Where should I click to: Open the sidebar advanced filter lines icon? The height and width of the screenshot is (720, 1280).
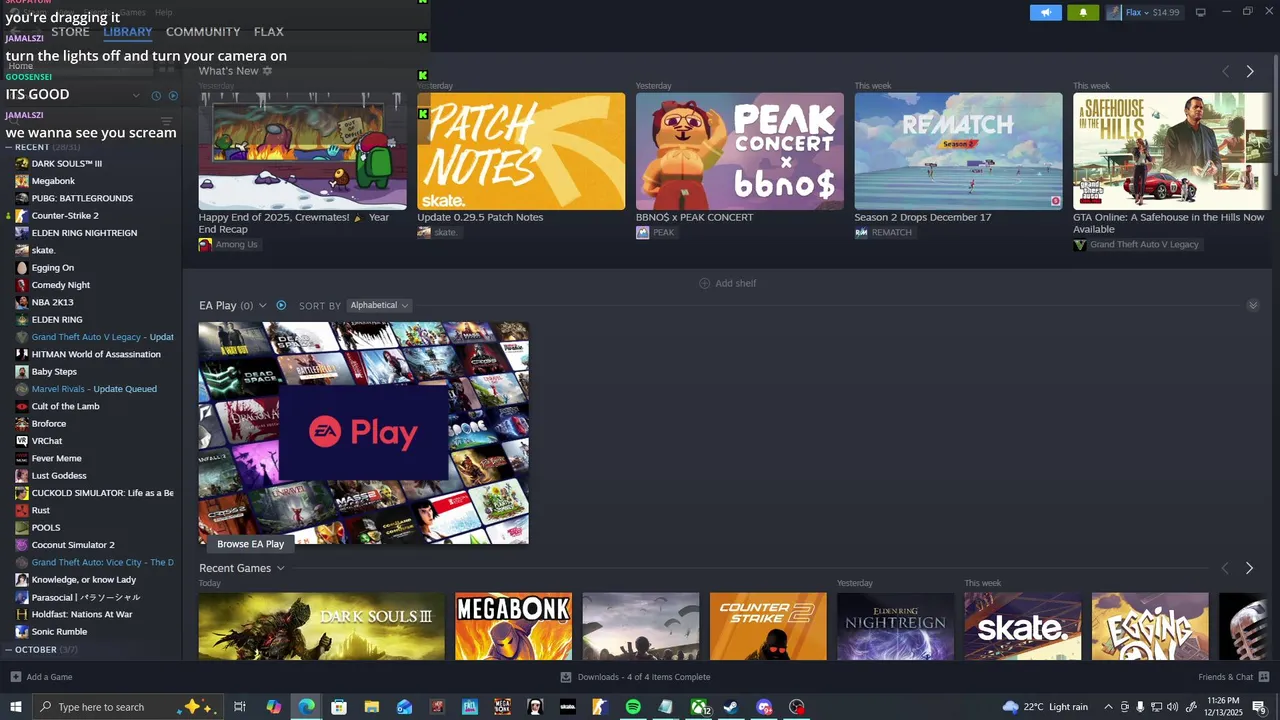tap(166, 122)
